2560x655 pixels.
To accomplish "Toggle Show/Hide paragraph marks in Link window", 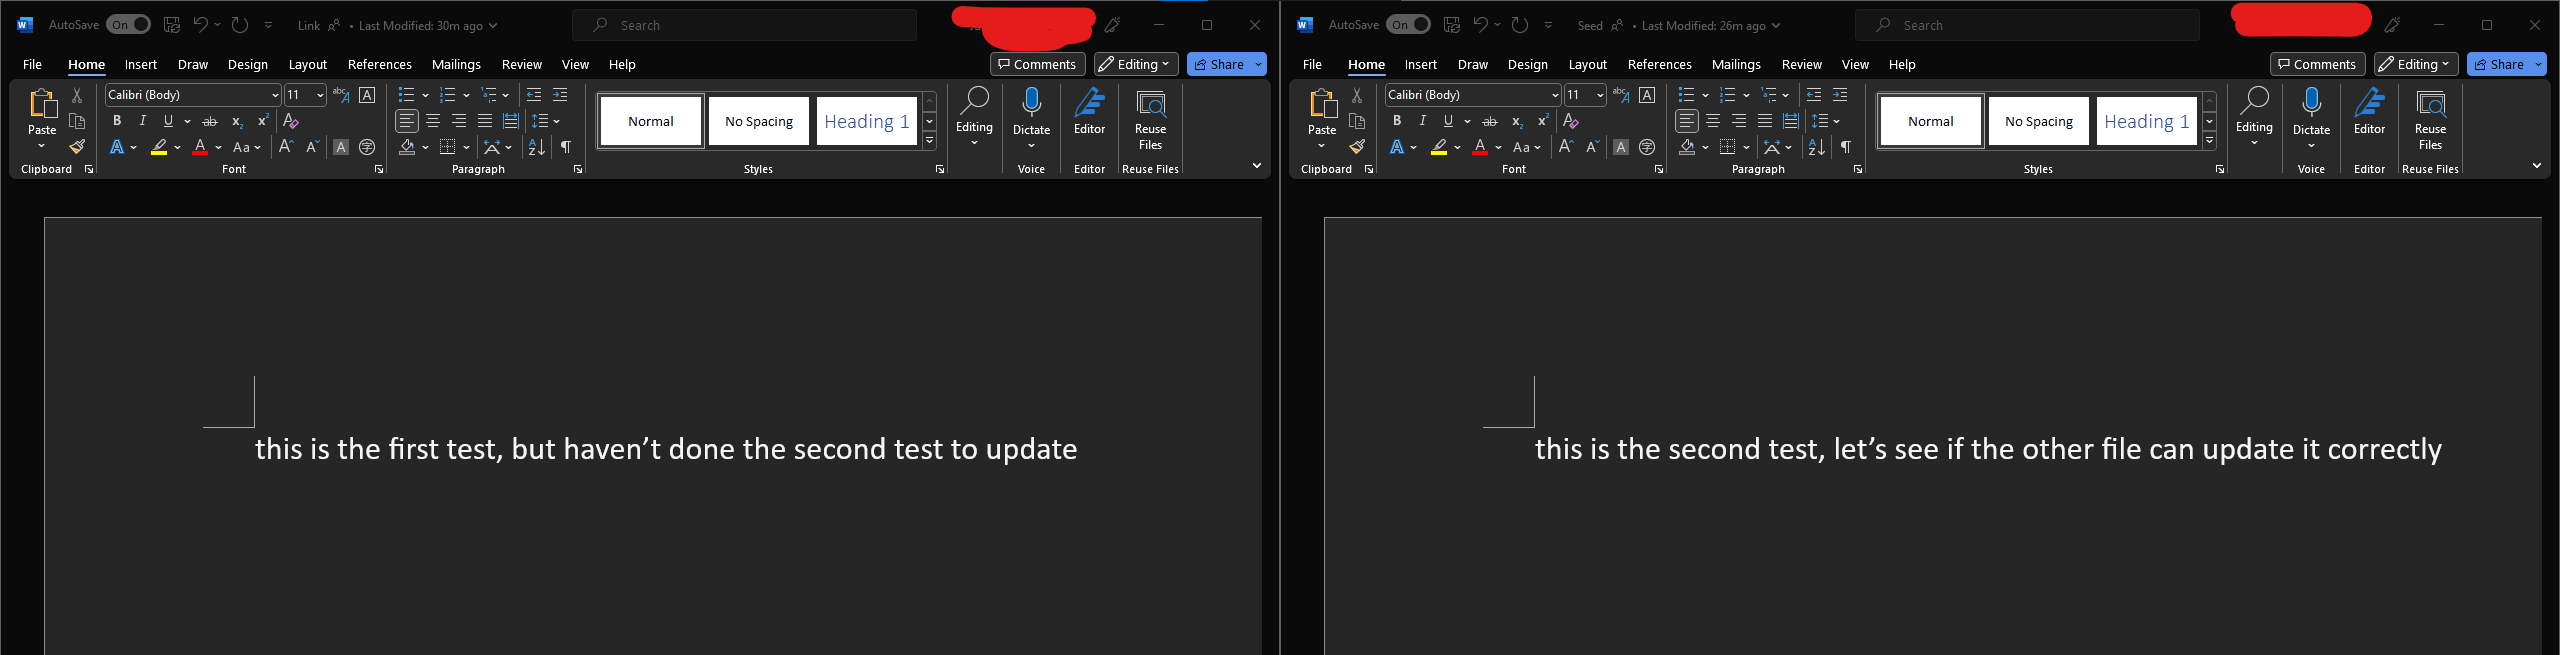I will 566,147.
